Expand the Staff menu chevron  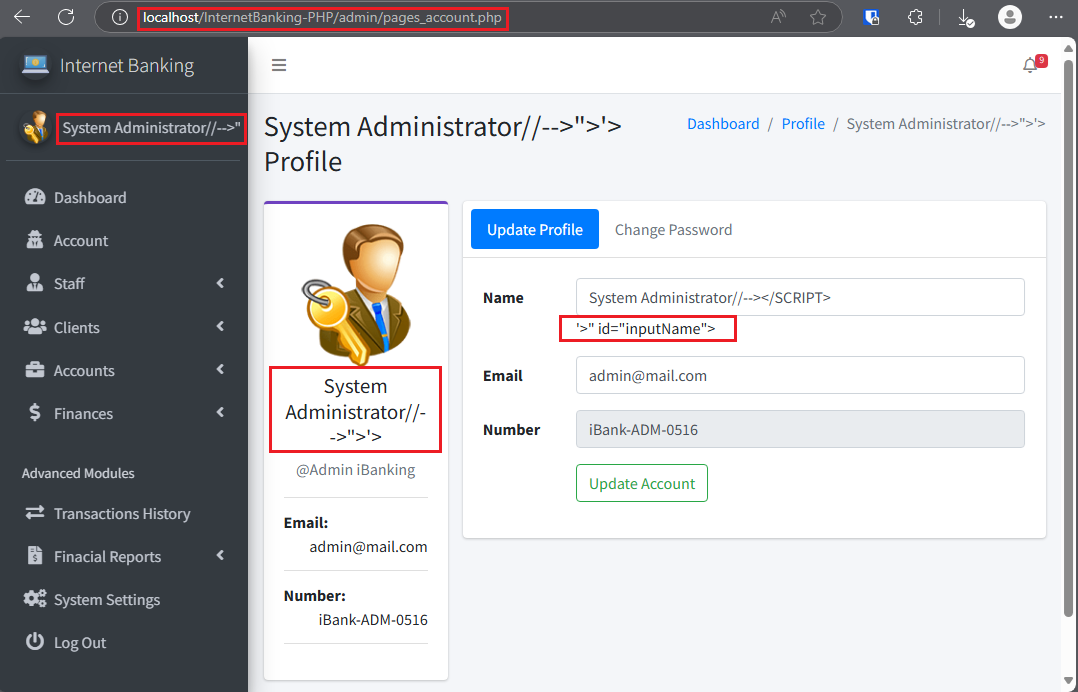pyautogui.click(x=220, y=283)
